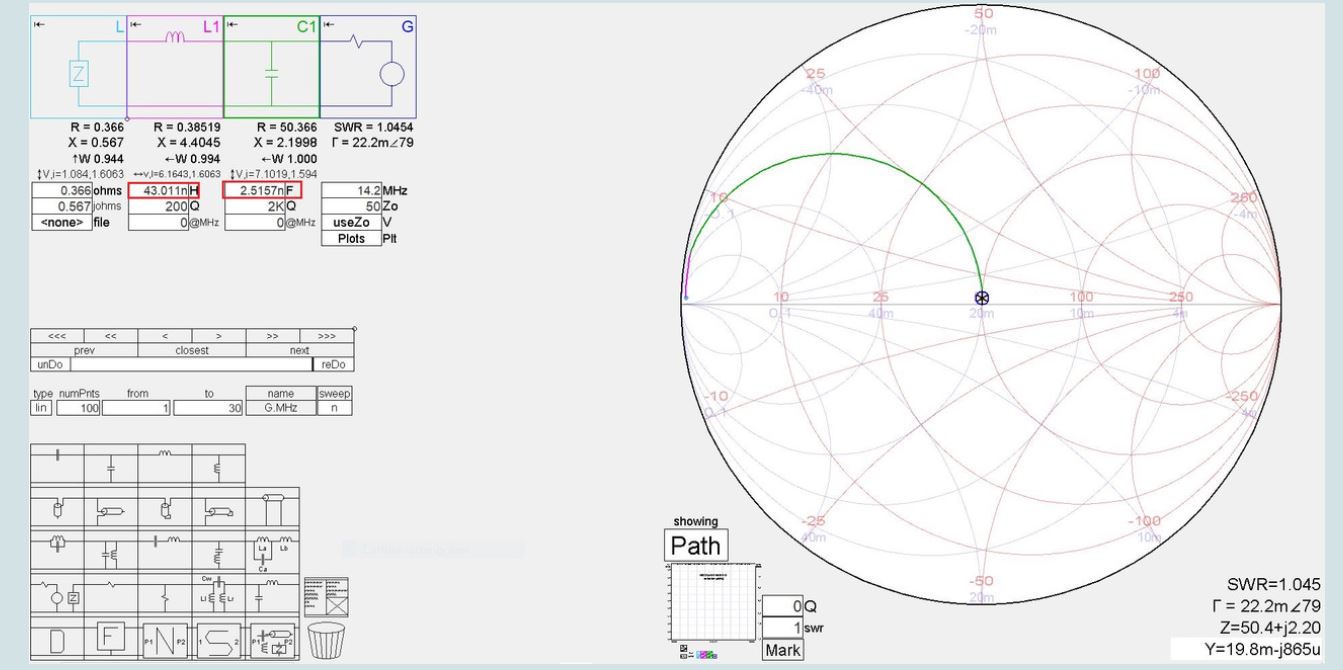Screen dimensions: 1343x670
Task: Edit the 0.567 johms load reactance field
Action: (60, 205)
